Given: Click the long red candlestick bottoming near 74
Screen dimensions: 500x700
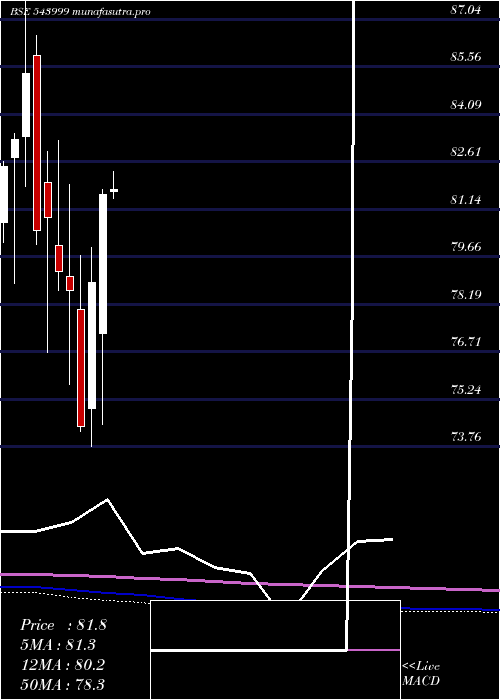Looking at the screenshot, I should [80, 367].
